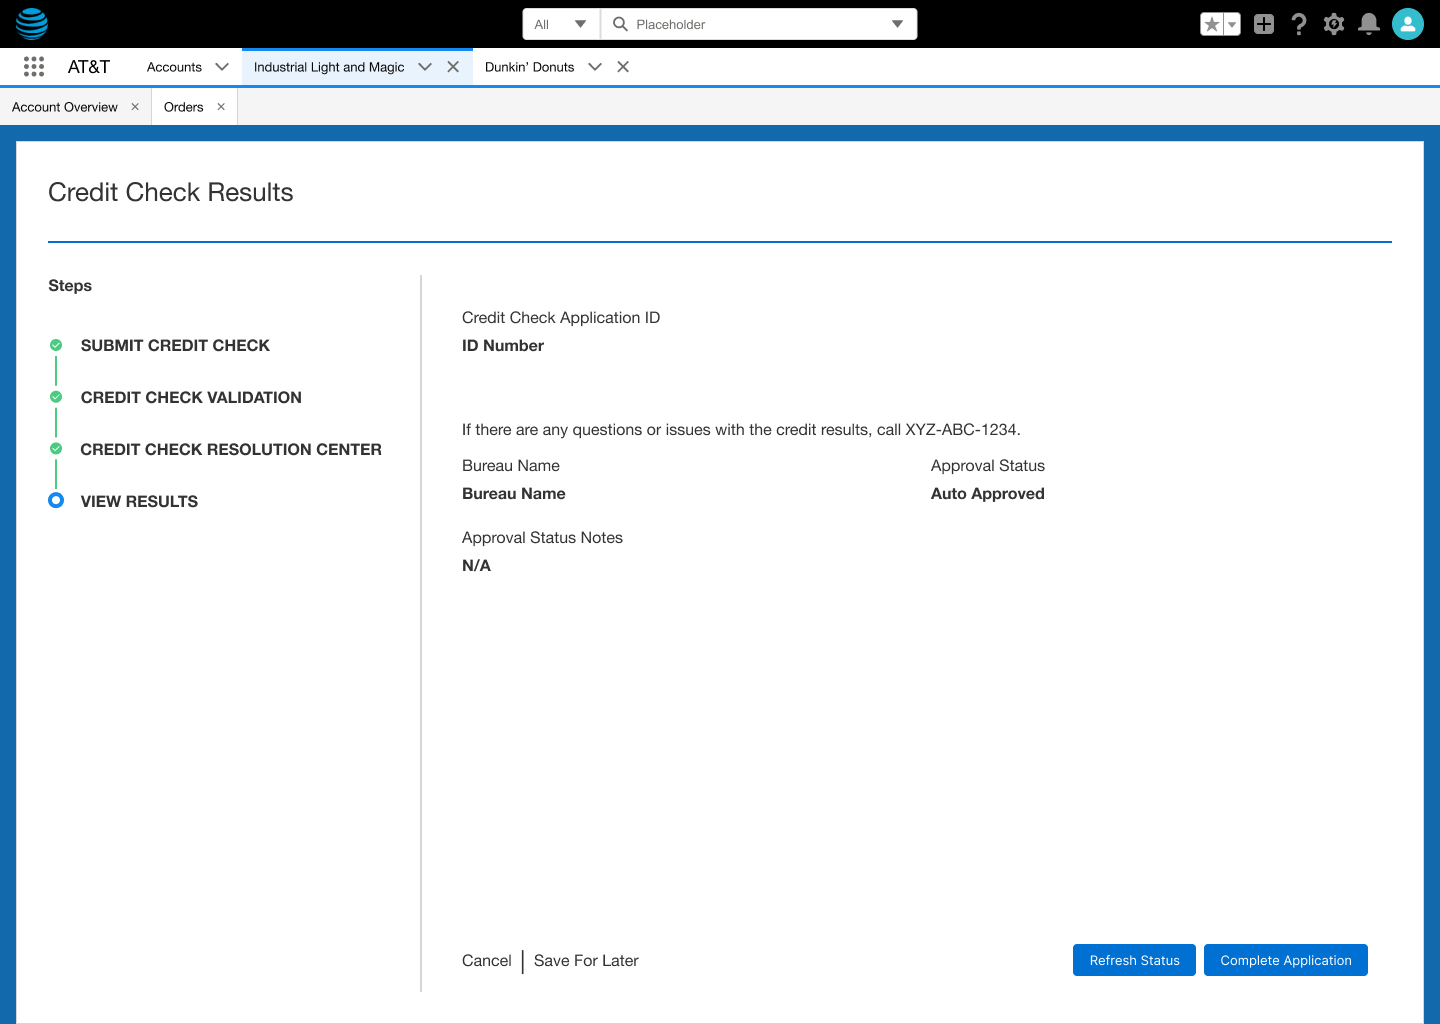Click the SUBMIT CREDIT CHECK completed checkmark
1440x1024 pixels.
56,344
